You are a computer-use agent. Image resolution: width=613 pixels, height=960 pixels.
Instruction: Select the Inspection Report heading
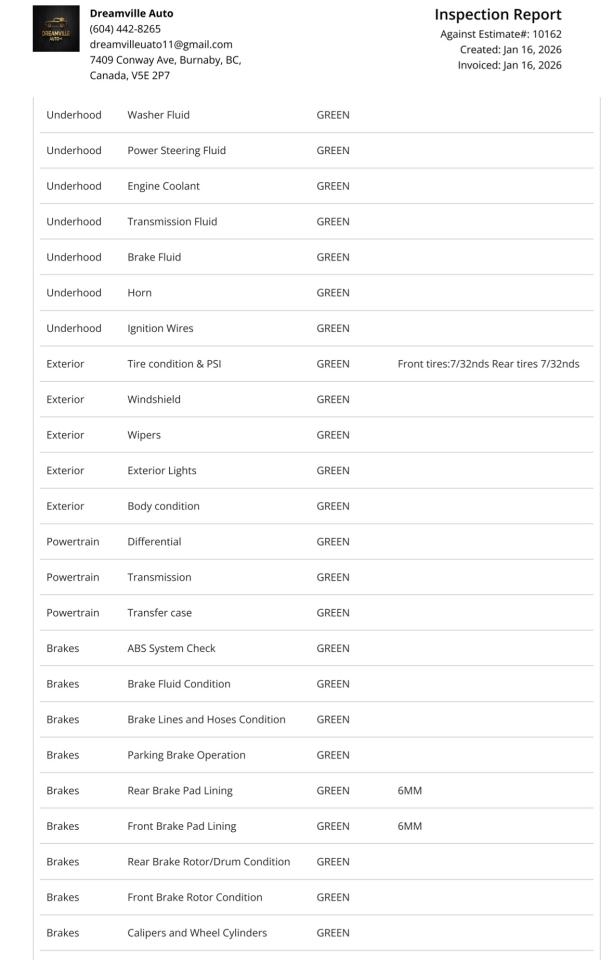[x=497, y=15]
